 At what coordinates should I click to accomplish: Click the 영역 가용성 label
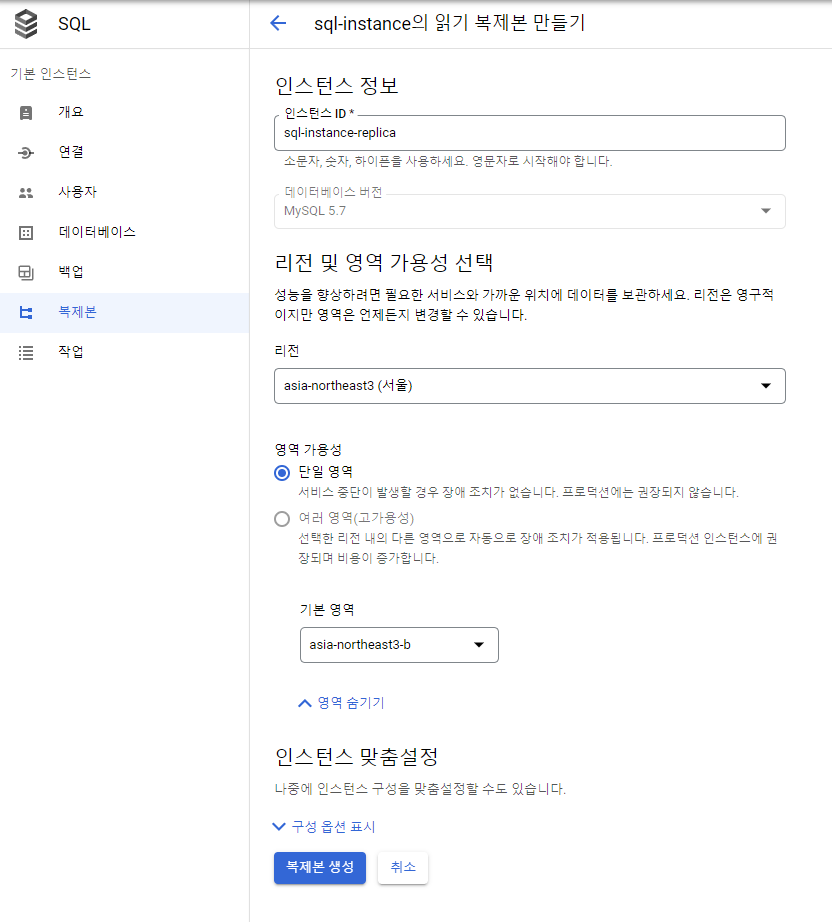pyautogui.click(x=308, y=450)
